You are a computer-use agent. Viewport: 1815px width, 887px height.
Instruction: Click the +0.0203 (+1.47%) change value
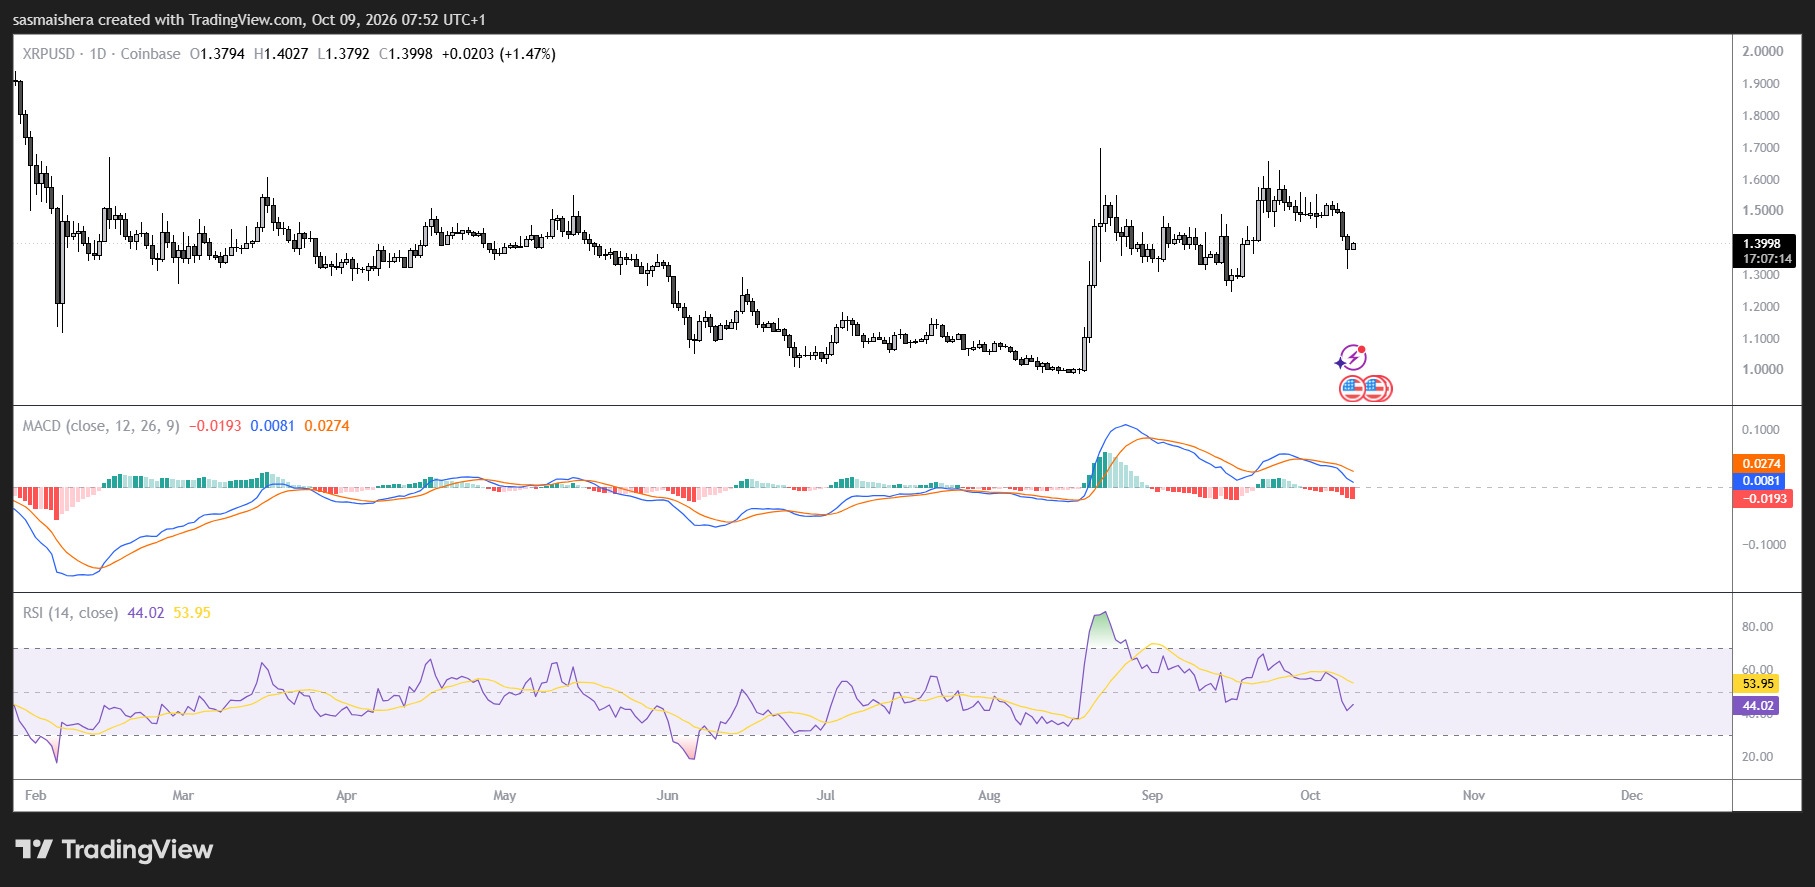[499, 54]
